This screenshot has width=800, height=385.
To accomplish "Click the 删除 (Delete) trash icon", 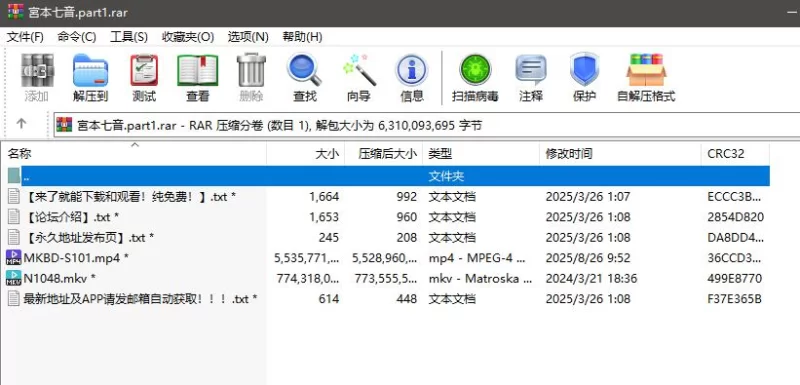I will (x=251, y=70).
